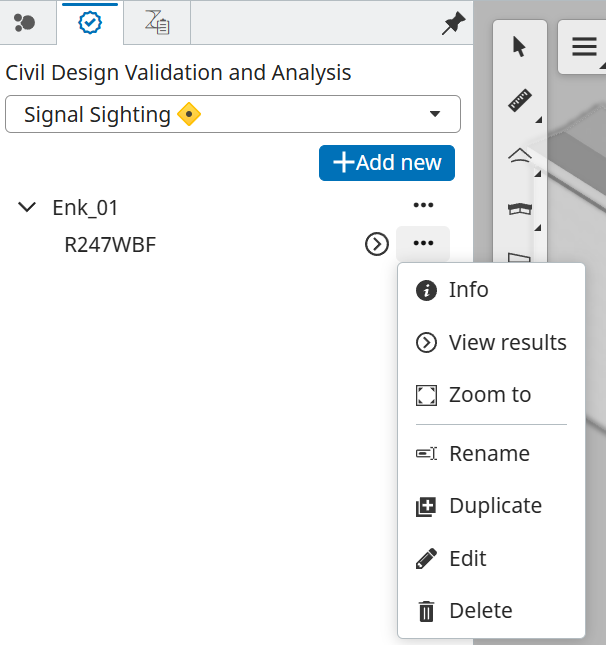
Task: Click view results arrow beside R247WBF
Action: tap(376, 244)
